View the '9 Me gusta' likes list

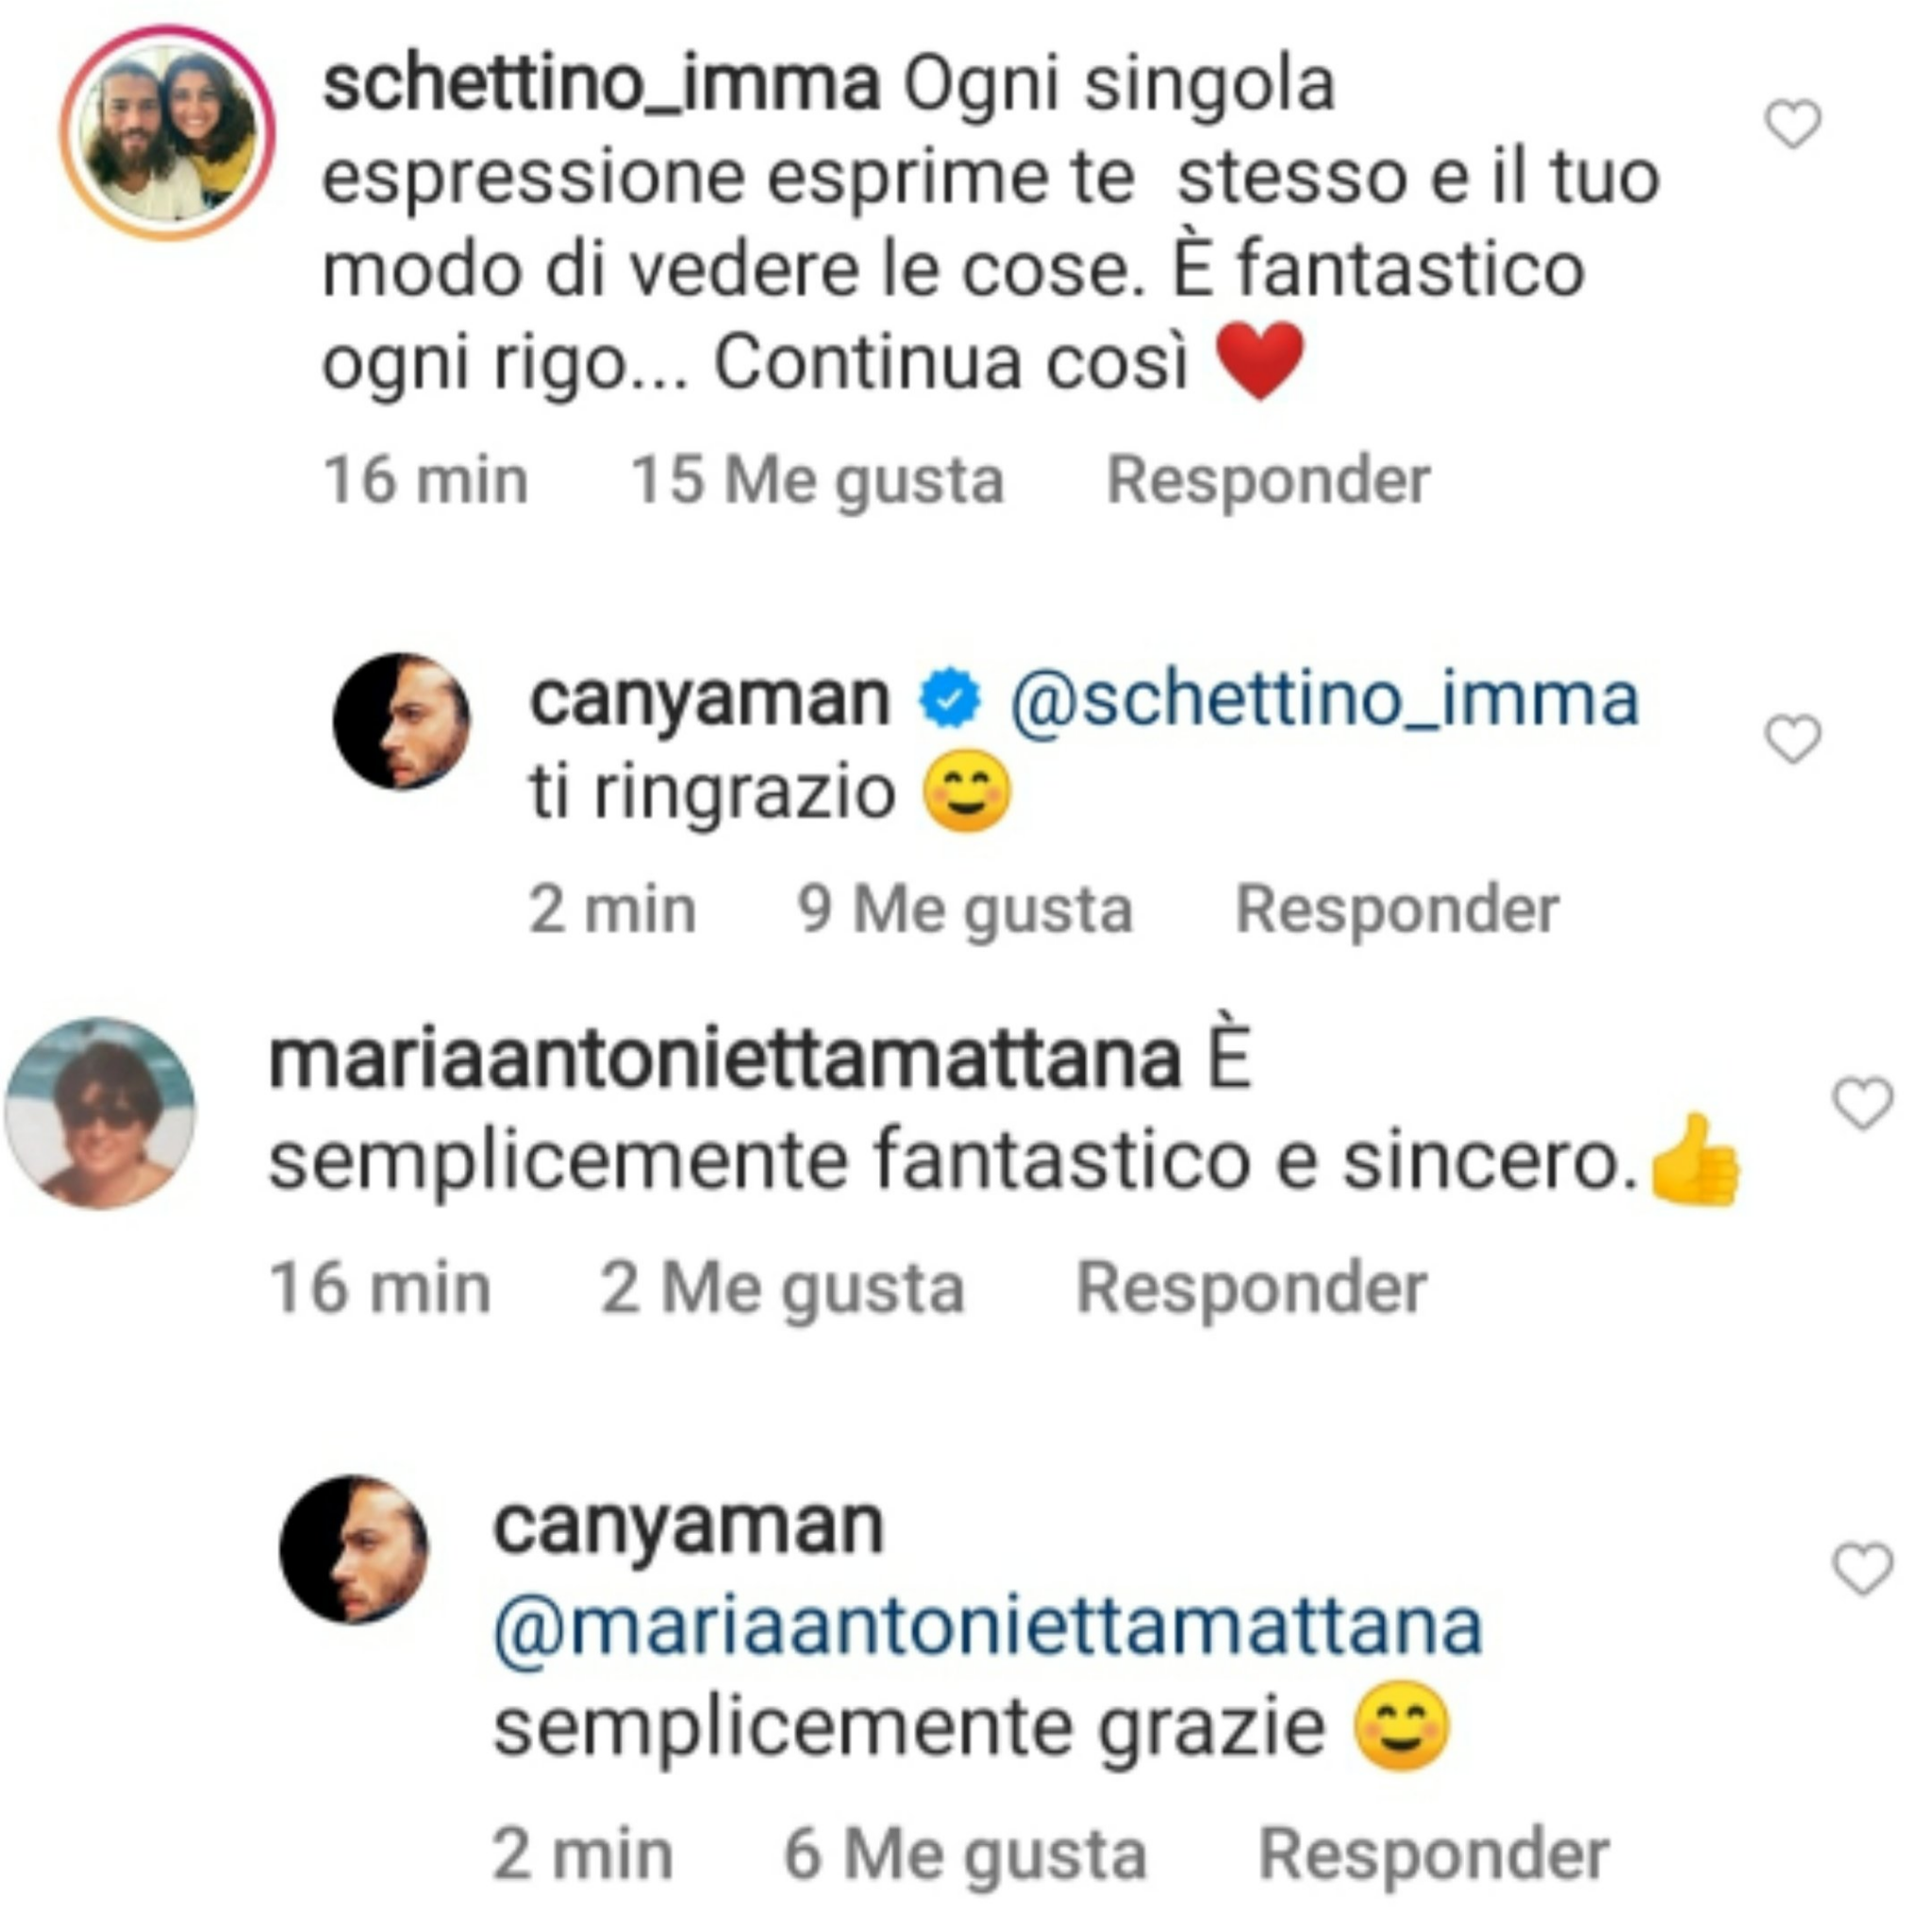[x=964, y=910]
